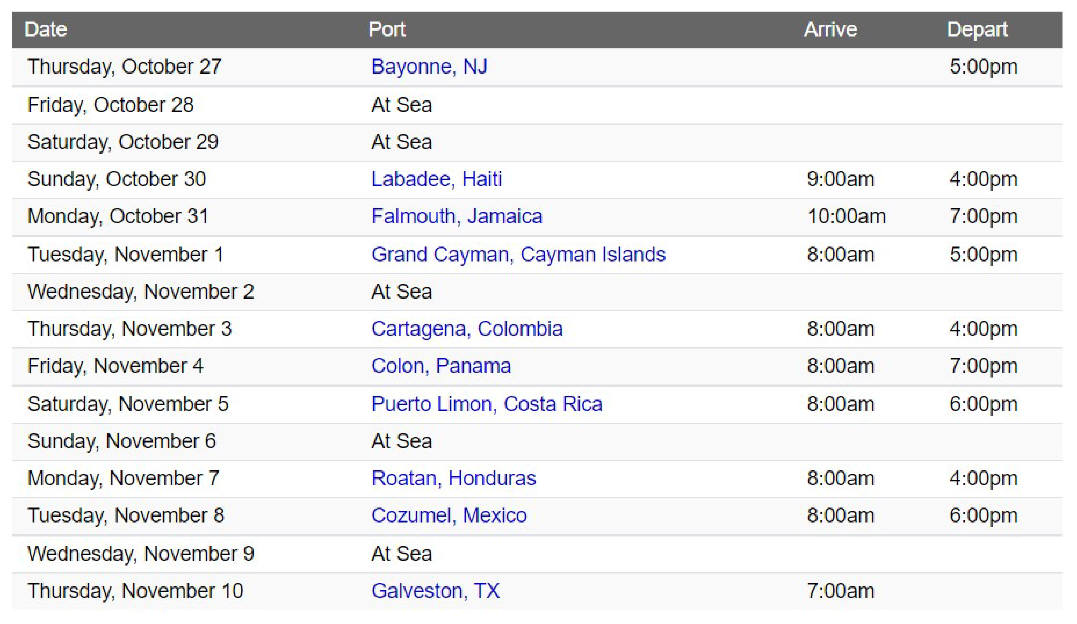Select the Thursday, October 27 date cell
Image resolution: width=1077 pixels, height=624 pixels.
[x=124, y=67]
